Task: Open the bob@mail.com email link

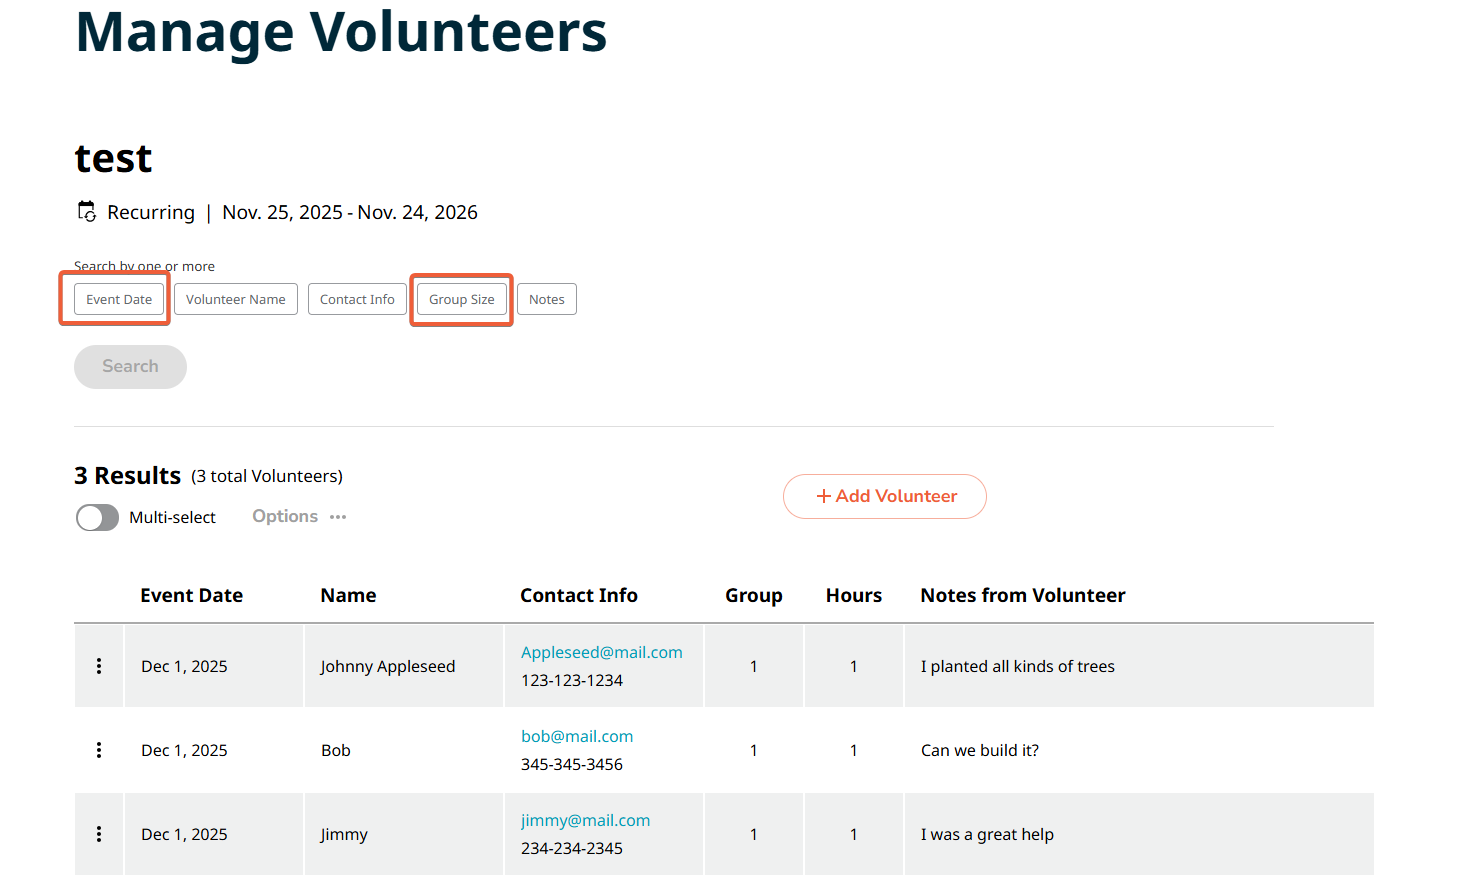Action: pos(577,736)
